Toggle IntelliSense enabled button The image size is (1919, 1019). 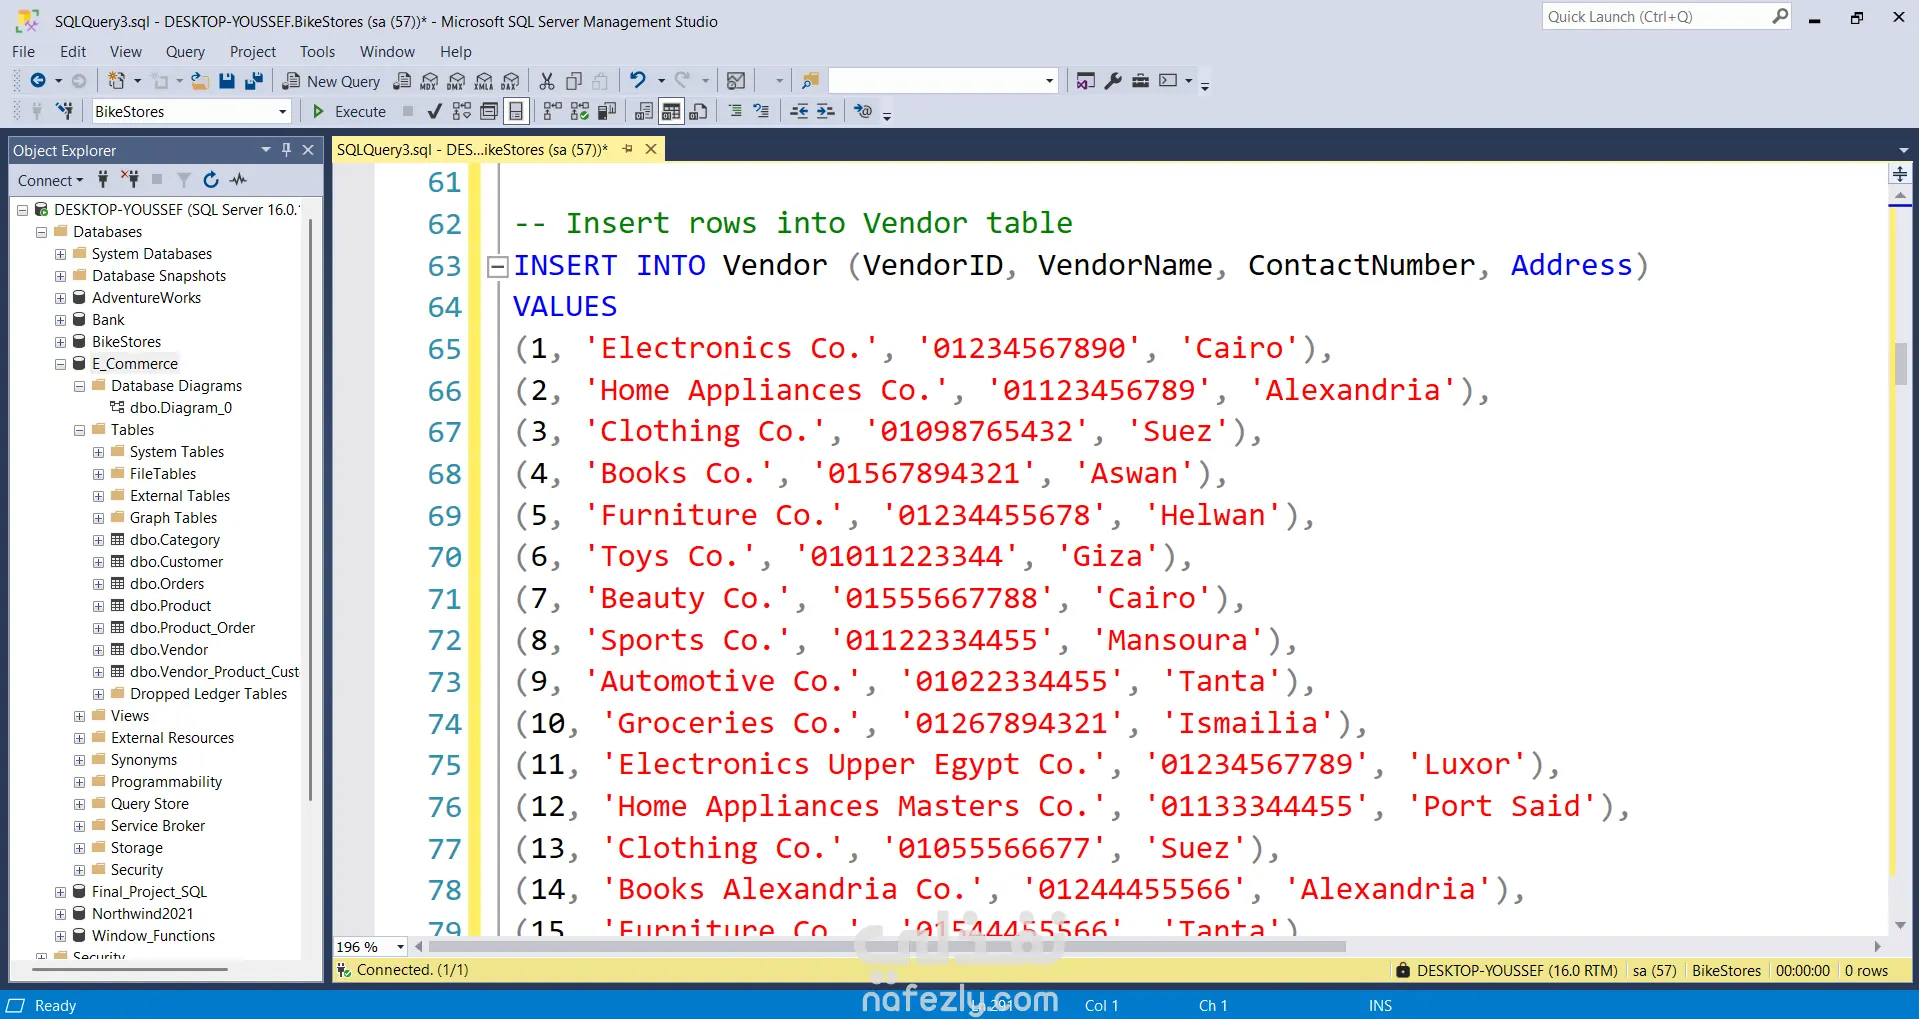[516, 111]
